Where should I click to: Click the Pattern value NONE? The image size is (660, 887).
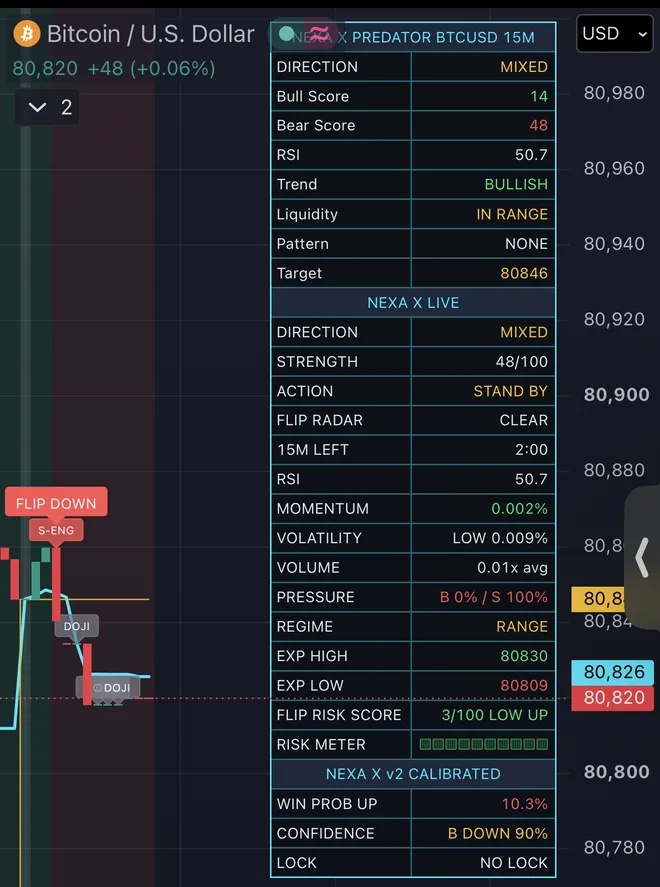pos(526,244)
